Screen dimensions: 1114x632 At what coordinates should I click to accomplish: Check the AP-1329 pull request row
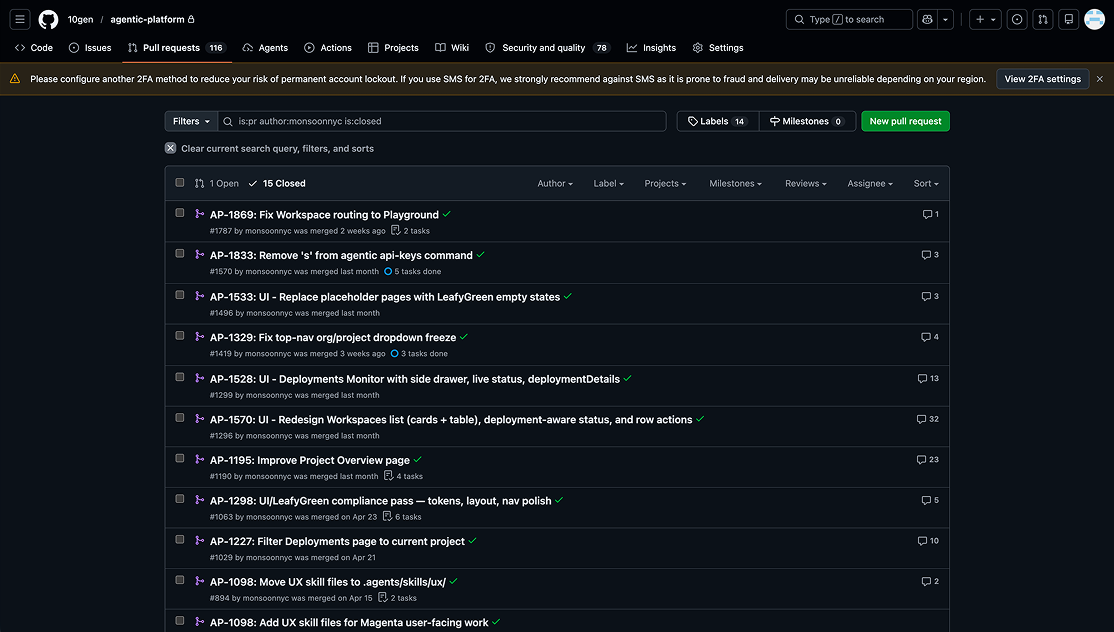pyautogui.click(x=180, y=335)
